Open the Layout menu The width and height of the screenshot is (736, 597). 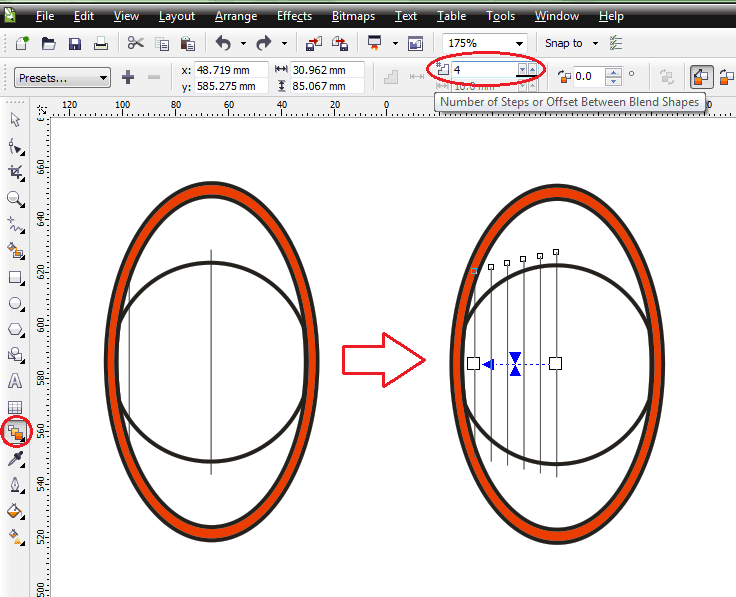click(176, 16)
